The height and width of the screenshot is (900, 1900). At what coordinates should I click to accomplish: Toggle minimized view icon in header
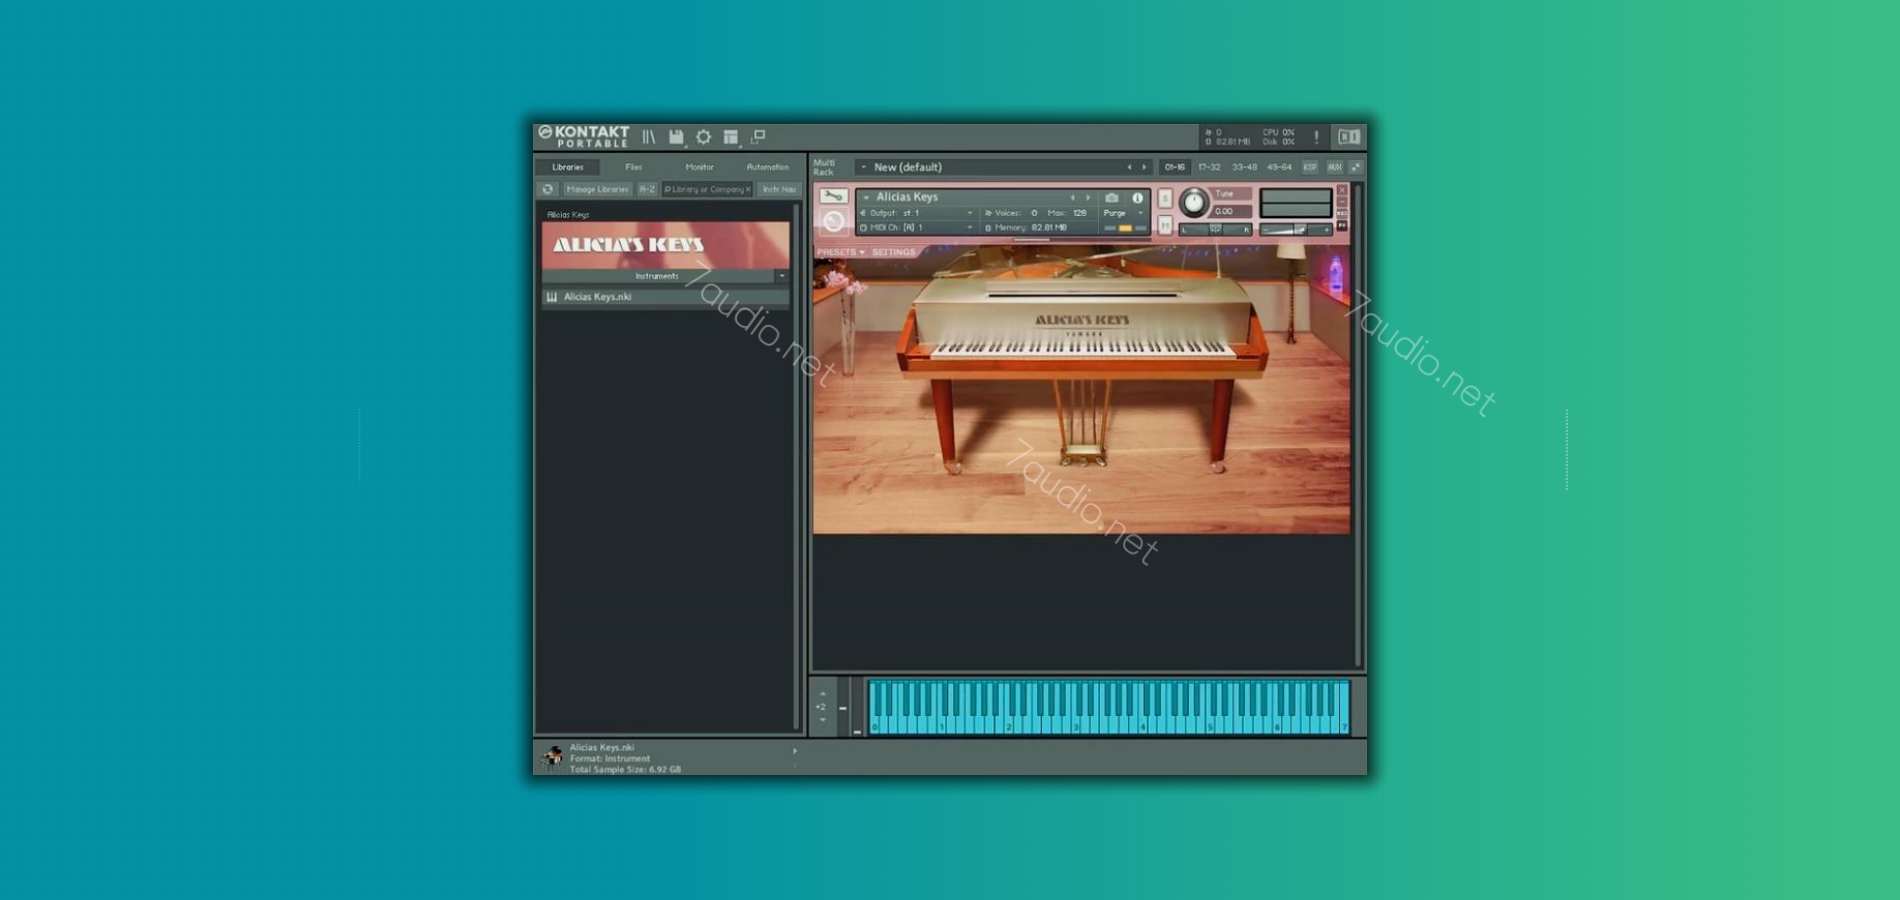pos(758,137)
